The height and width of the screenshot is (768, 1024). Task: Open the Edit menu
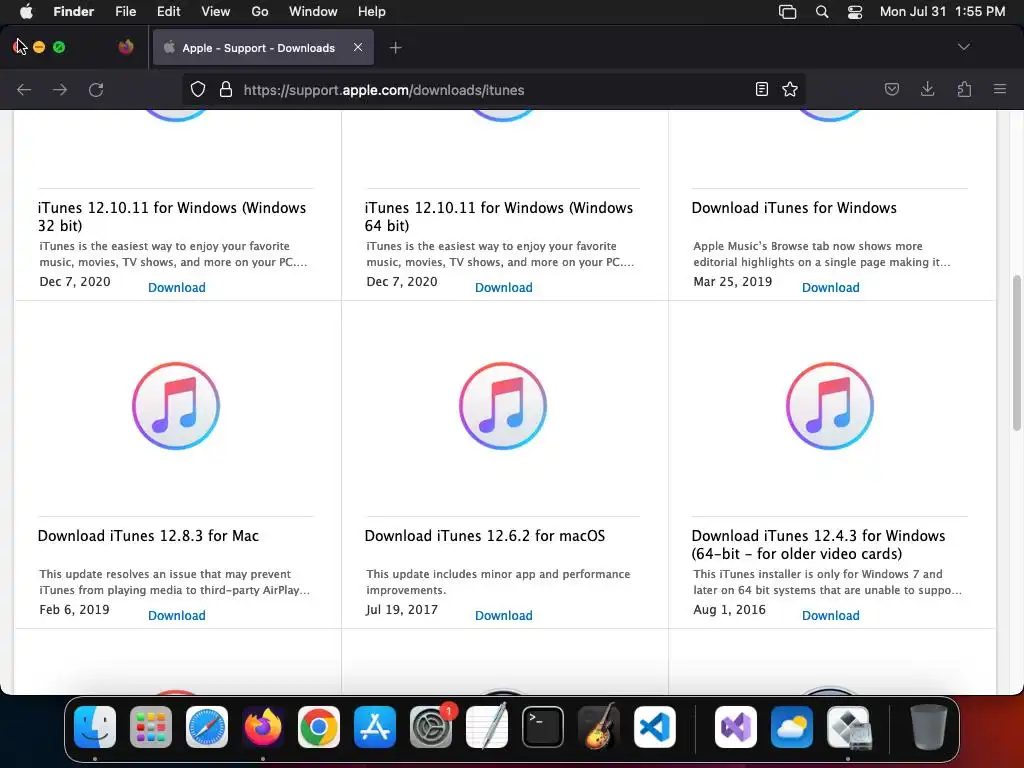click(168, 11)
